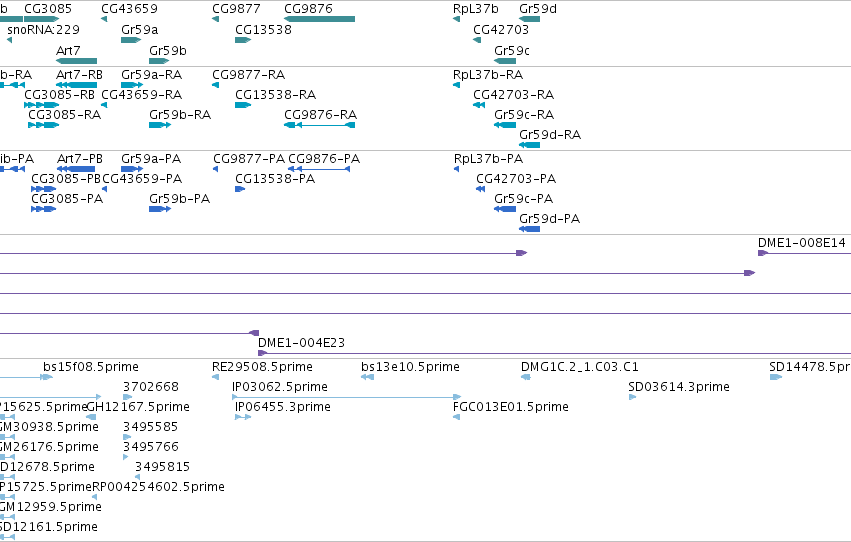Image resolution: width=851 pixels, height=542 pixels.
Task: Click the SD14478.5prime EST arrow
Action: pyautogui.click(x=776, y=377)
